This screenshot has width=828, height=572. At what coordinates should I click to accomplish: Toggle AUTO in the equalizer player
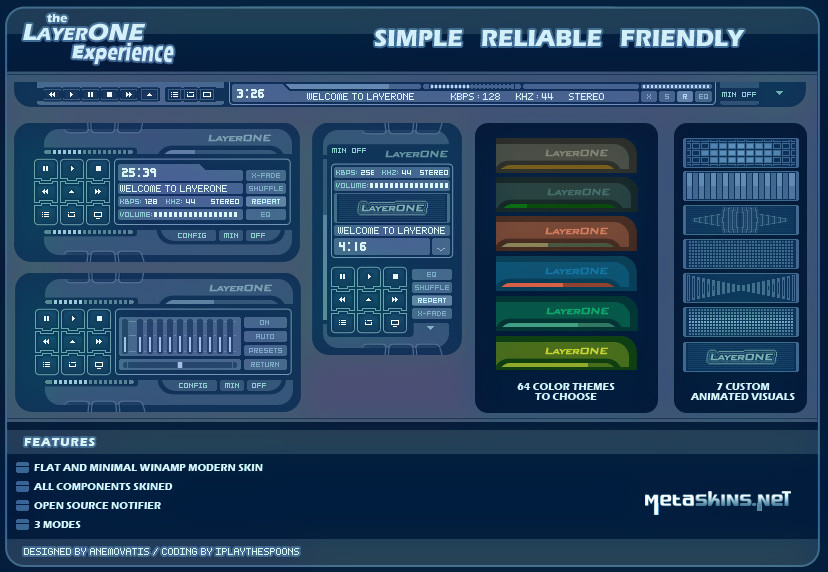click(x=265, y=336)
